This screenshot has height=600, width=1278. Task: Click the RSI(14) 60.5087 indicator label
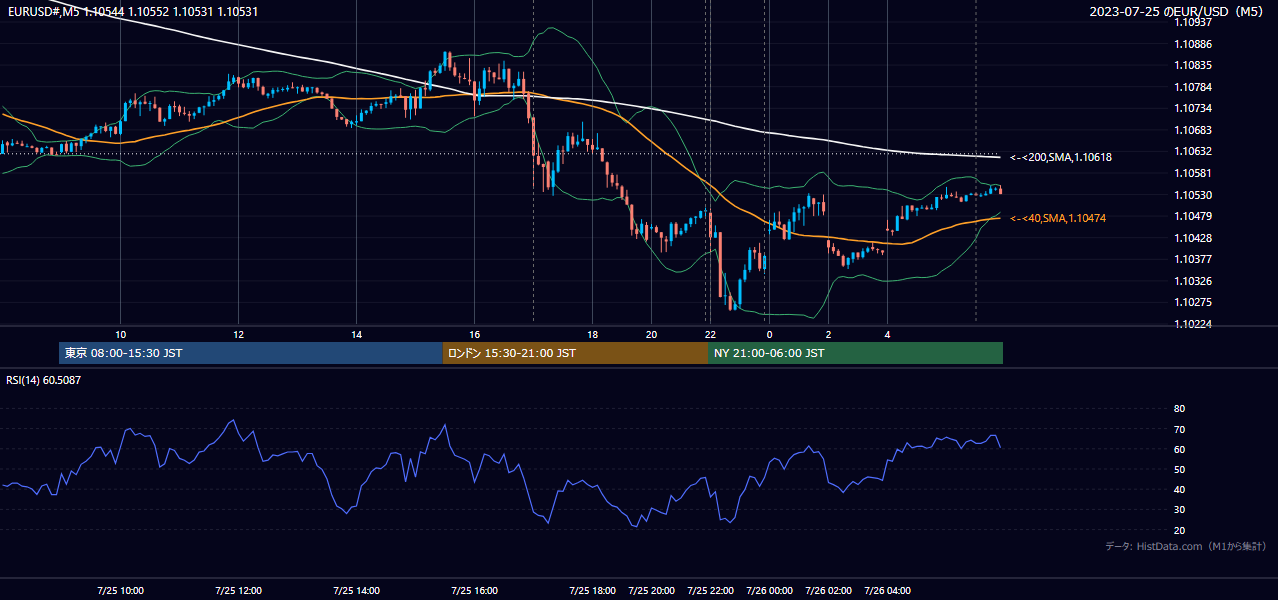pyautogui.click(x=44, y=380)
